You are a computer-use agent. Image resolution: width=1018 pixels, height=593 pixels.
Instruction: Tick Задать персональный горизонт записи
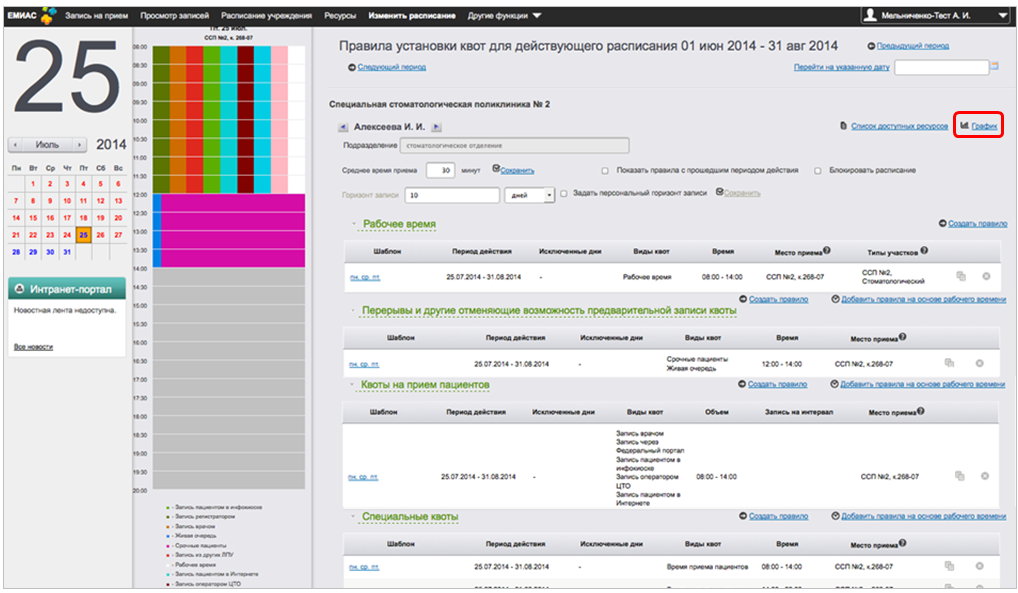[x=564, y=194]
